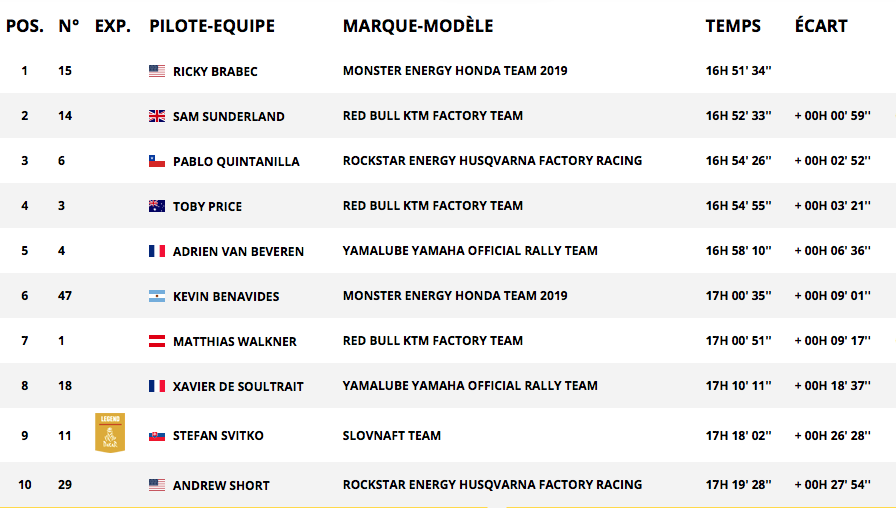
Task: Click the gold Legend badge icon
Action: [x=110, y=432]
